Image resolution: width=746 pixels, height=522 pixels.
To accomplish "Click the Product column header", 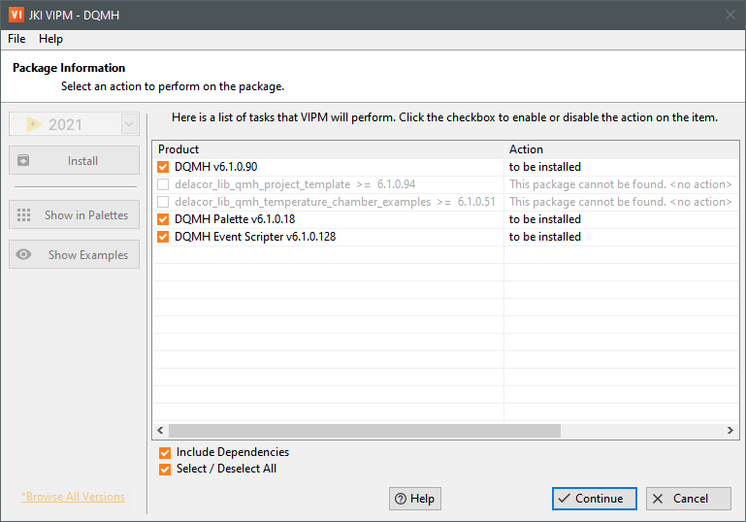I will click(329, 149).
